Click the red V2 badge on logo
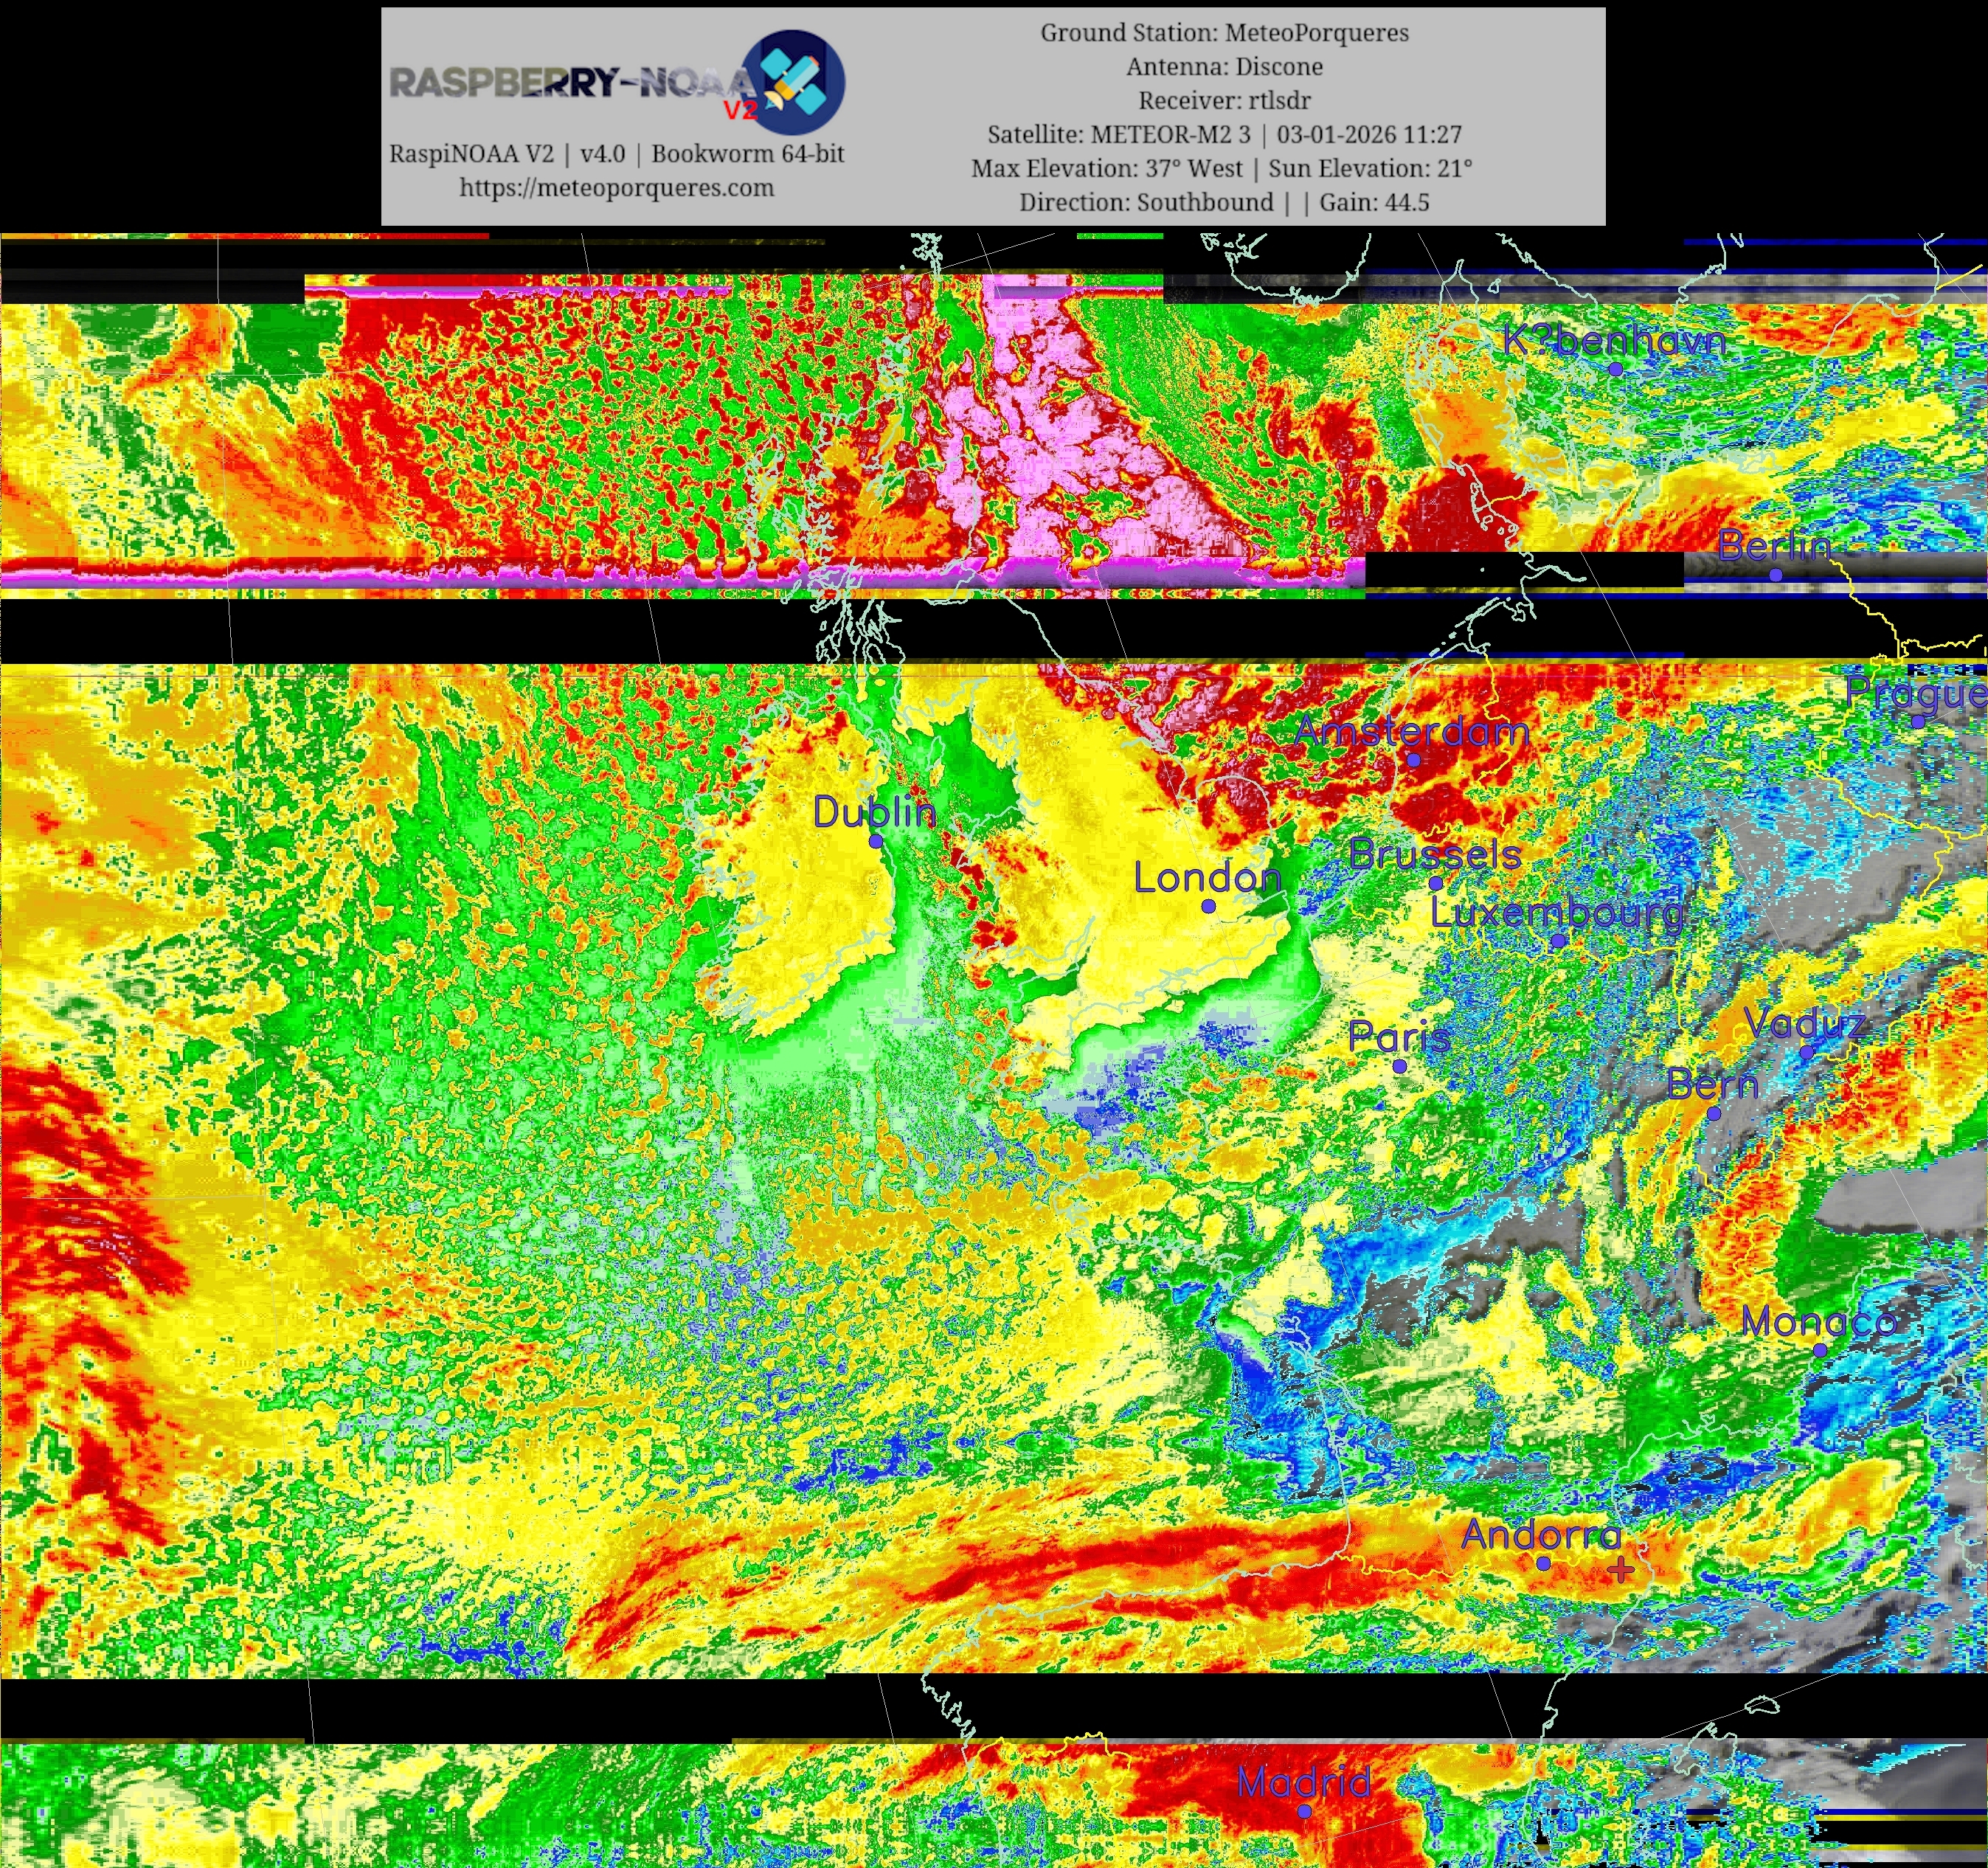1988x1868 pixels. (740, 110)
